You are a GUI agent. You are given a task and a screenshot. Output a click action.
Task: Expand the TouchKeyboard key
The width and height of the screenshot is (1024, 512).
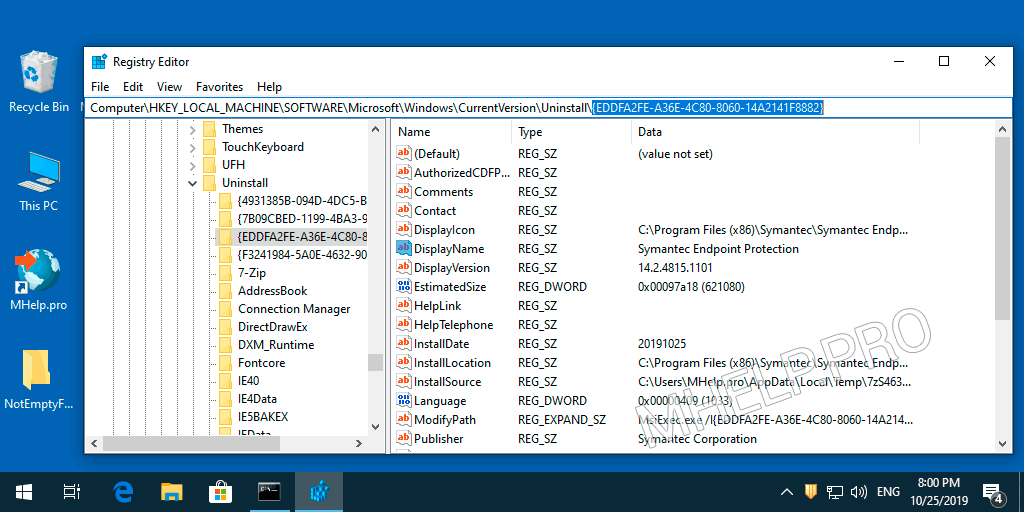coord(193,147)
